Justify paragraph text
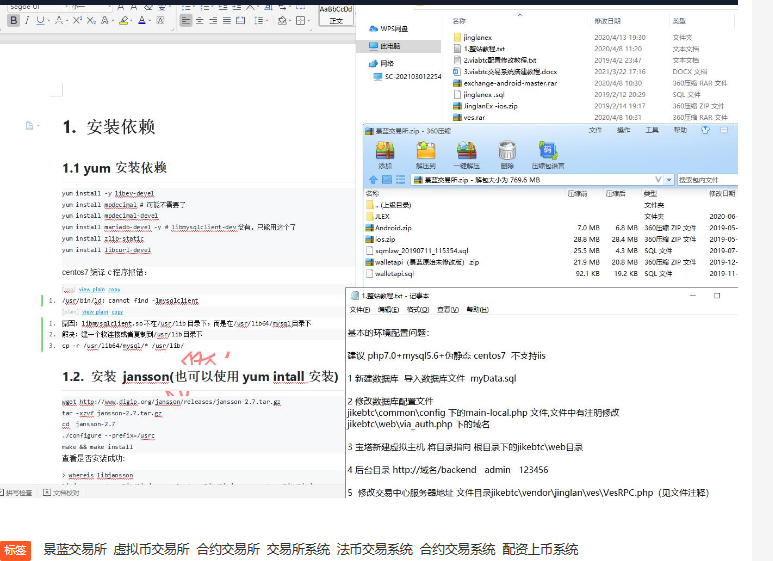The width and height of the screenshot is (773, 561). (227, 20)
